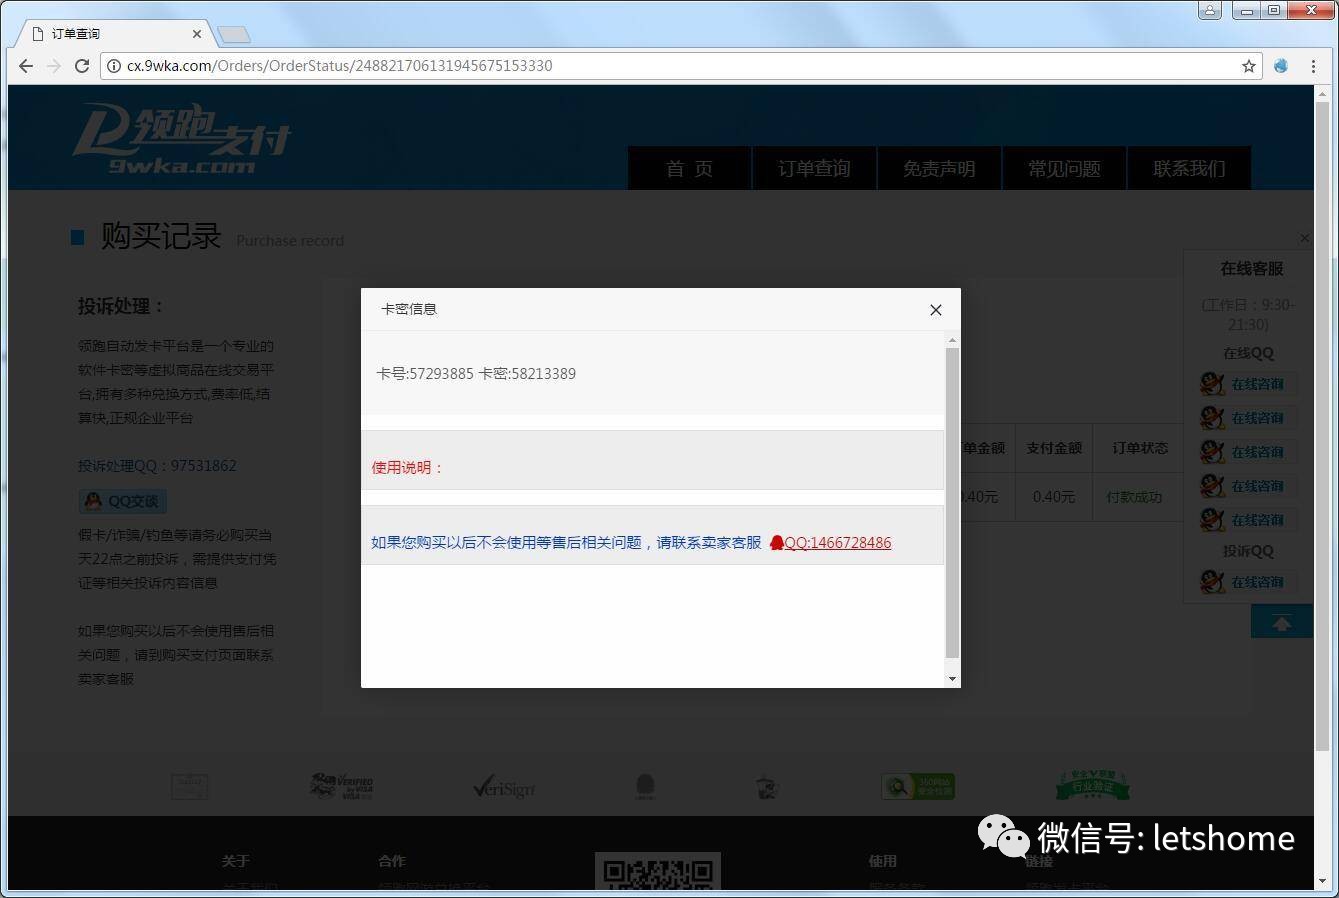
Task: Click the browser forward arrow
Action: click(55, 66)
